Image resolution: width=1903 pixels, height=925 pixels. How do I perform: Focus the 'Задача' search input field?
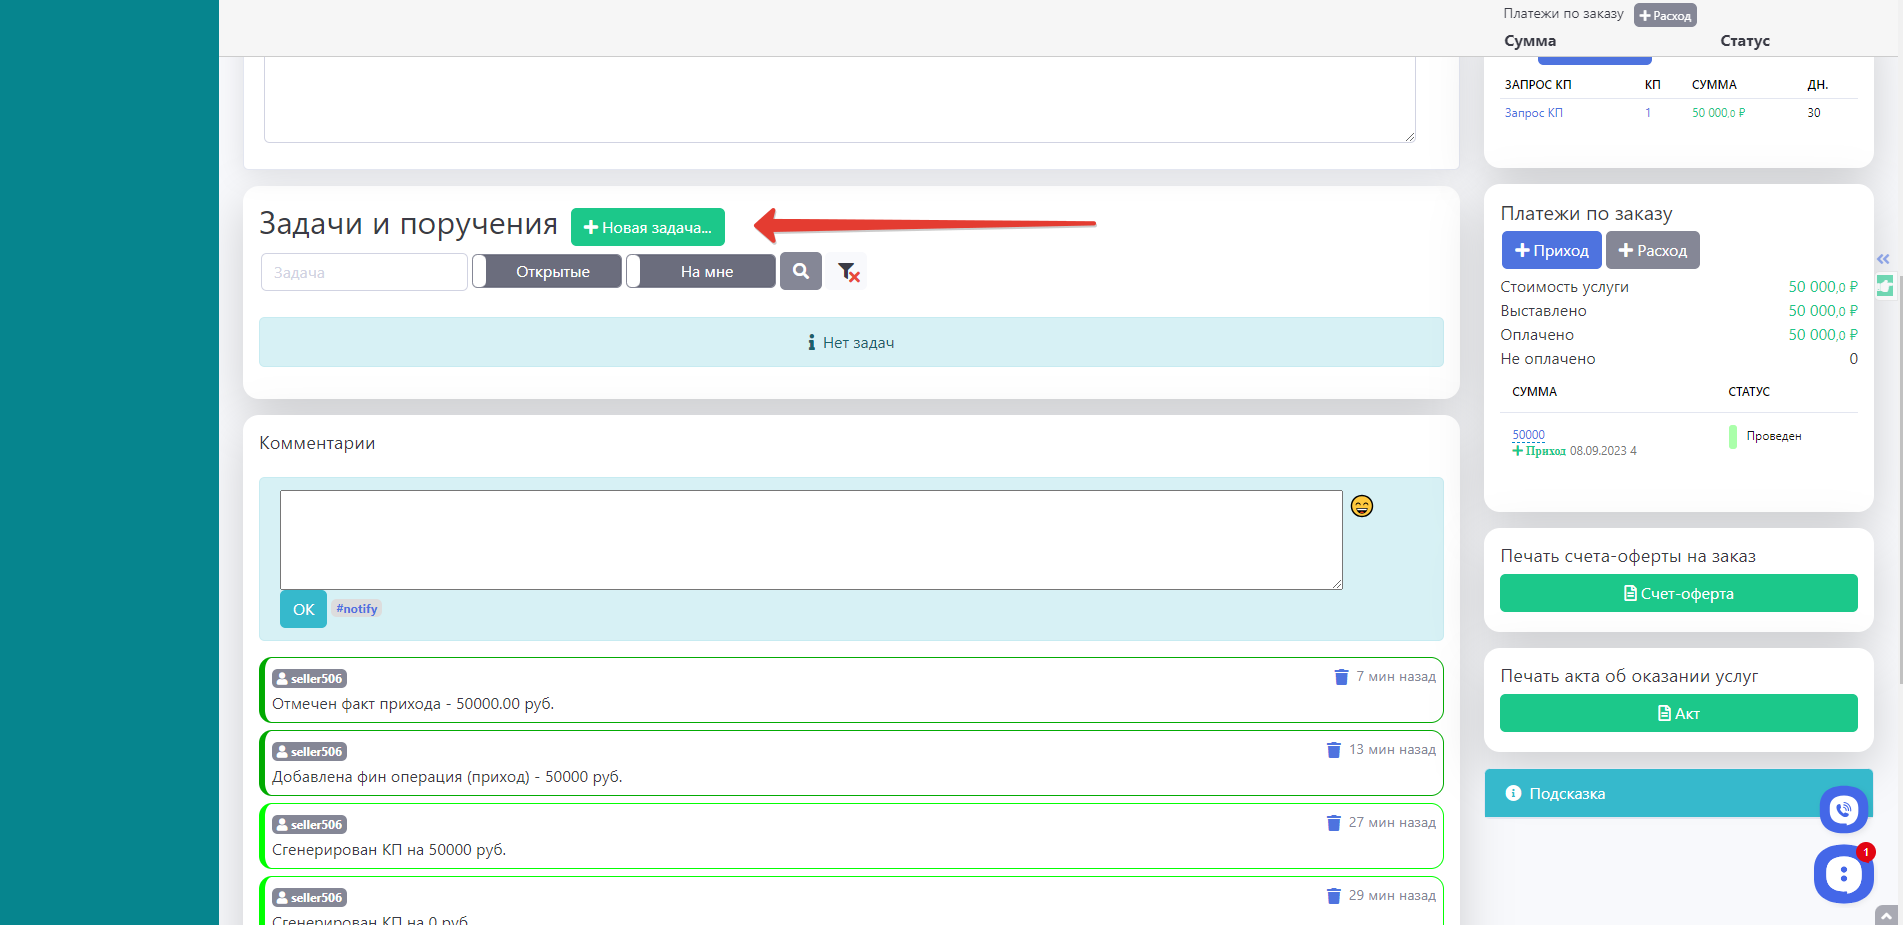pyautogui.click(x=364, y=272)
